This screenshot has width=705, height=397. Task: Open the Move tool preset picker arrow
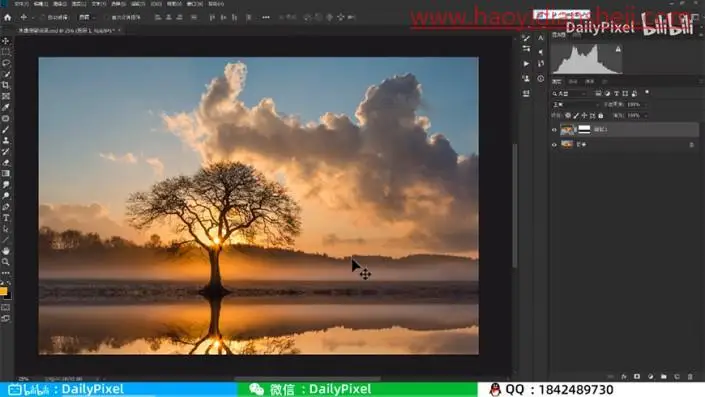click(32, 18)
